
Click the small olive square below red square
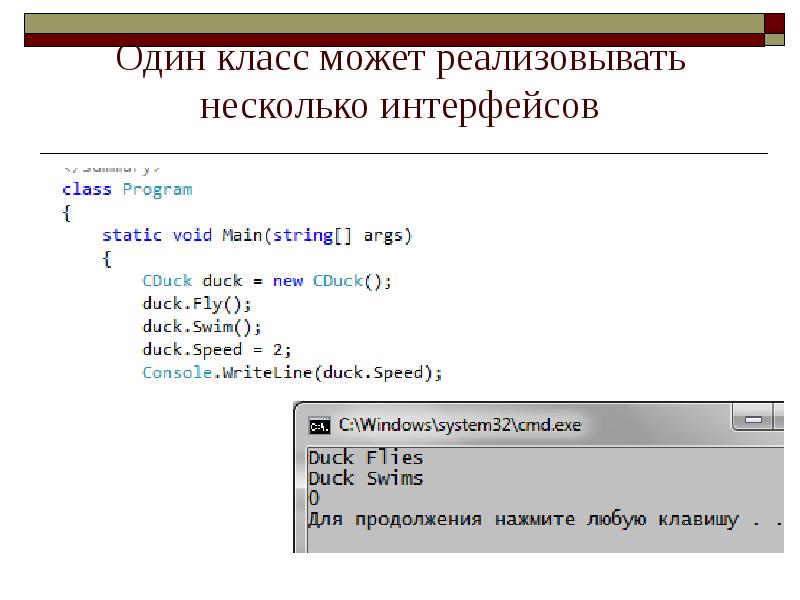point(774,41)
